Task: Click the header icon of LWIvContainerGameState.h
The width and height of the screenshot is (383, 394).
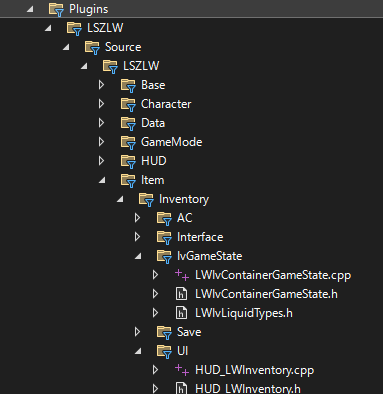Action: point(181,294)
